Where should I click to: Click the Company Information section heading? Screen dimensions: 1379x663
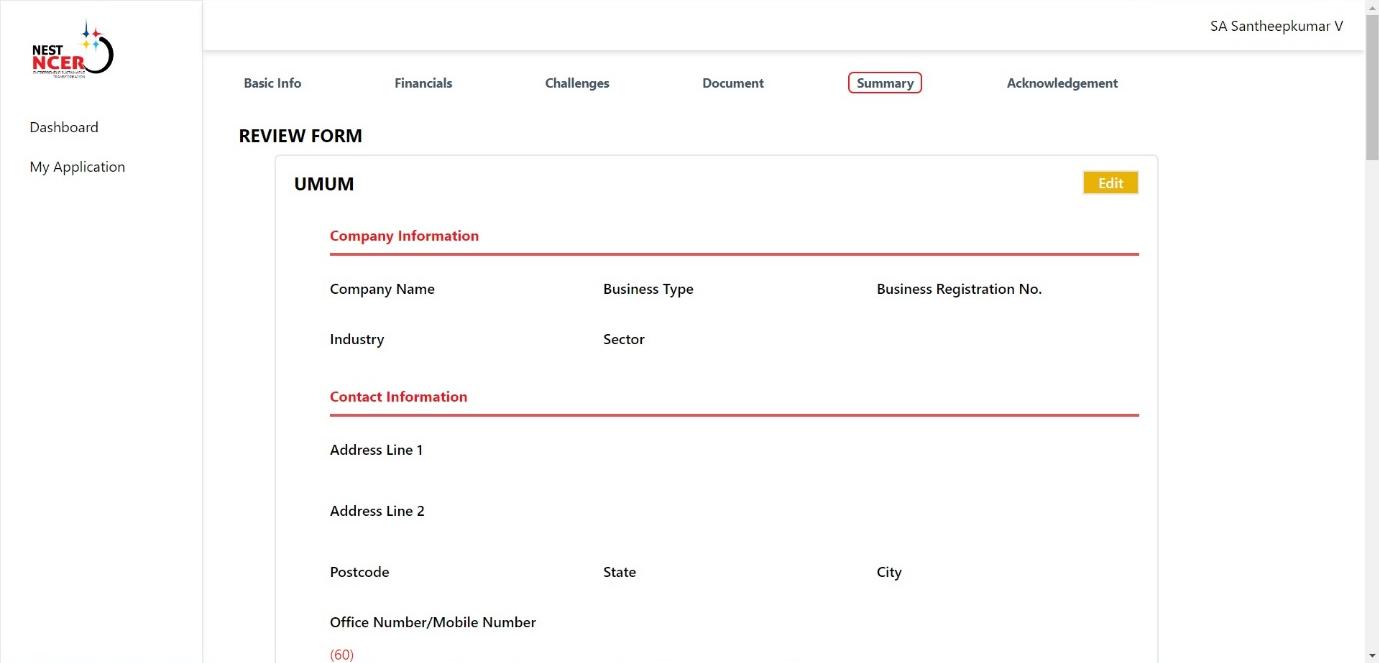404,236
